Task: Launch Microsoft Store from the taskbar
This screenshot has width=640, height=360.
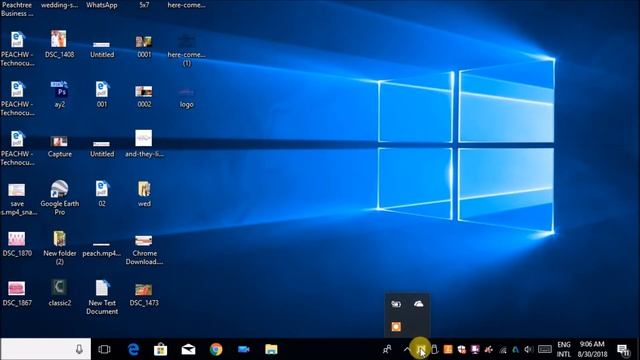Action: (160, 349)
